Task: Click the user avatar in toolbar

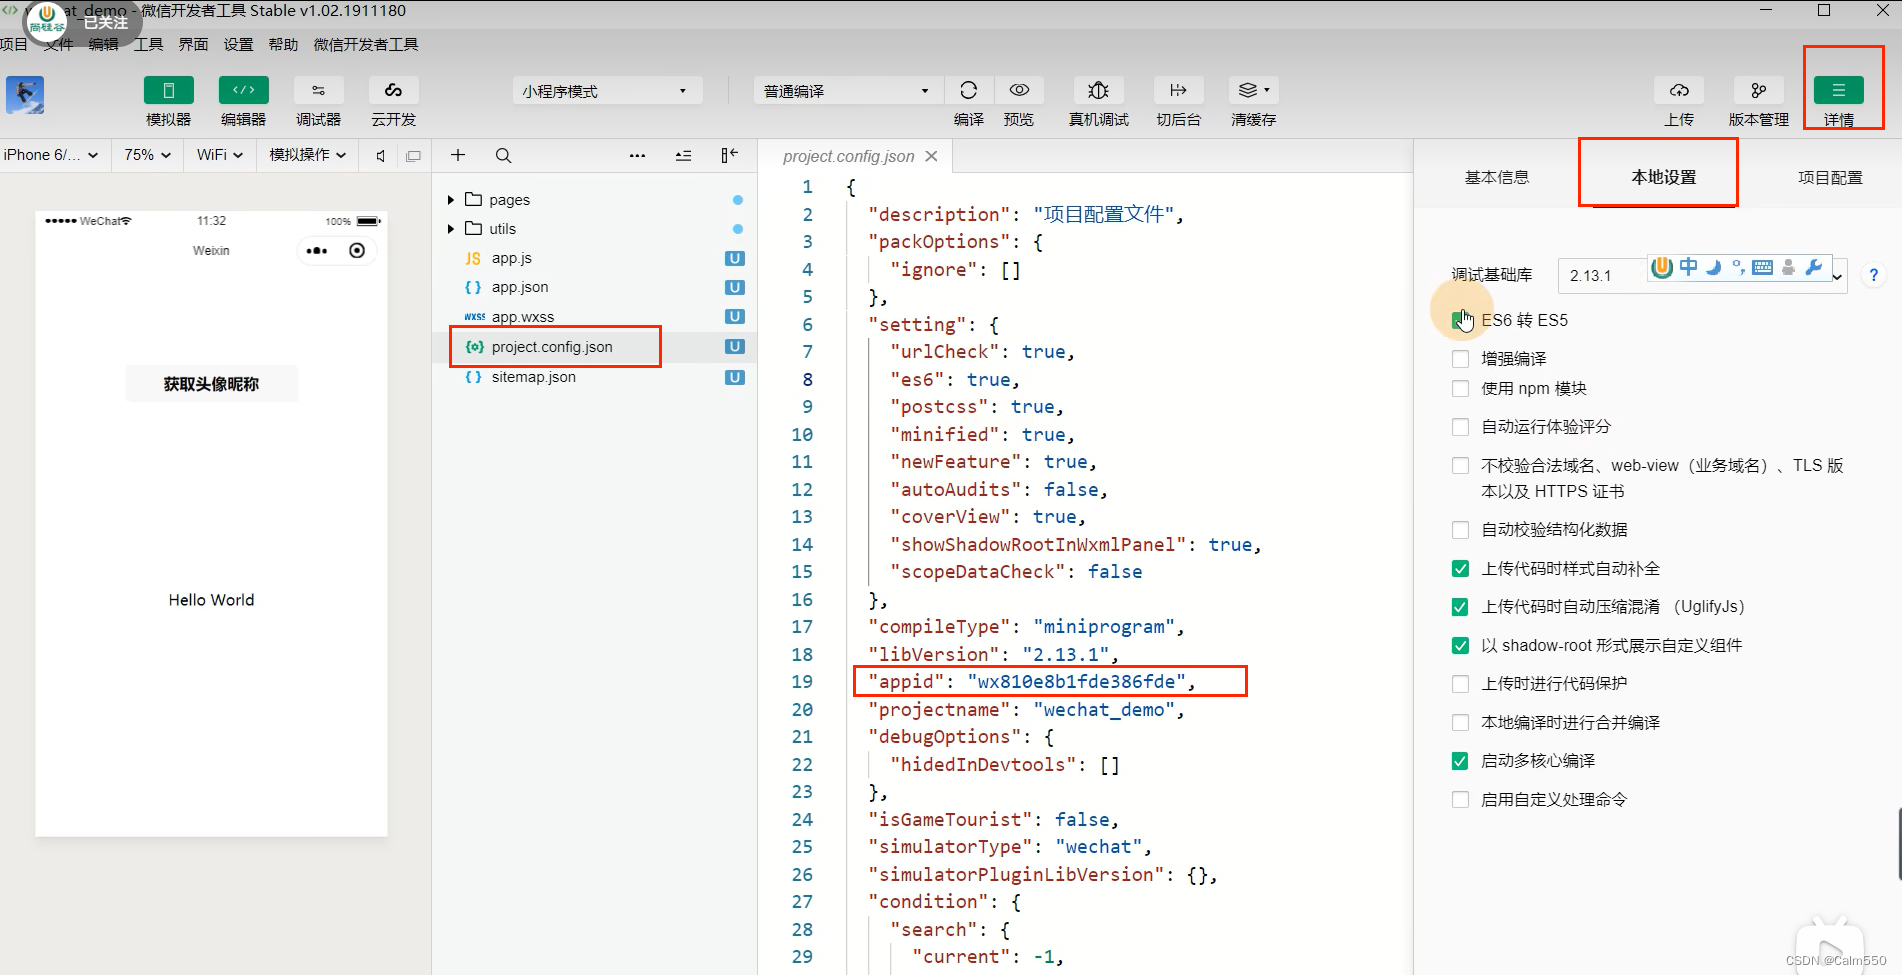Action: pyautogui.click(x=25, y=95)
